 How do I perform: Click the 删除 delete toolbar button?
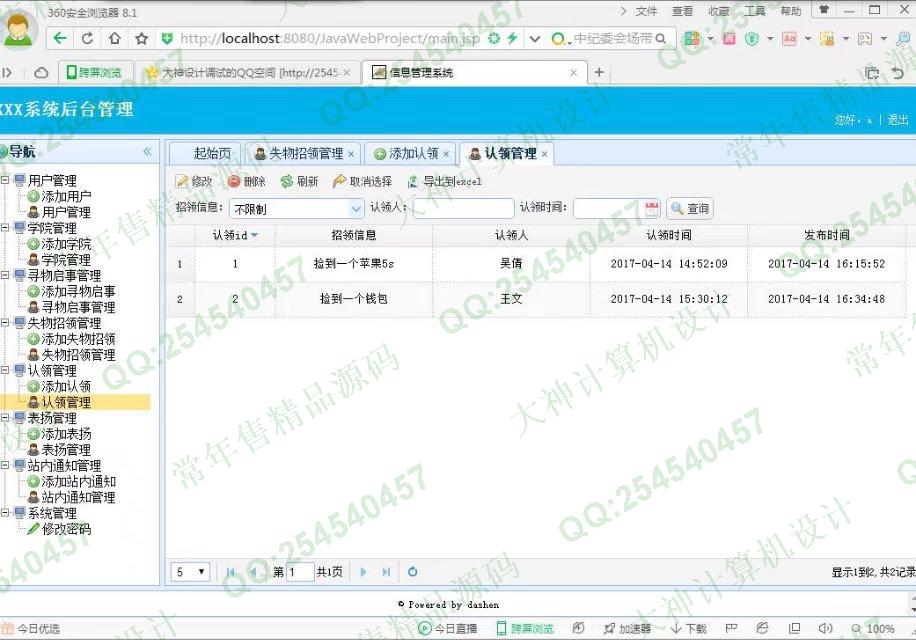pos(247,182)
